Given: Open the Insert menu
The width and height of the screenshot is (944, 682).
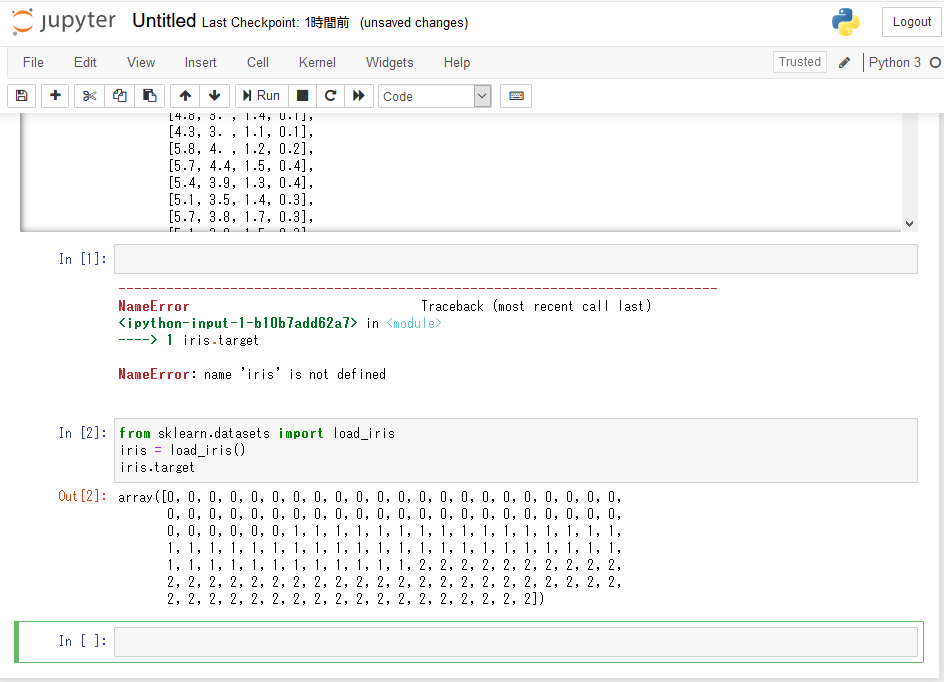Looking at the screenshot, I should click(x=200, y=63).
